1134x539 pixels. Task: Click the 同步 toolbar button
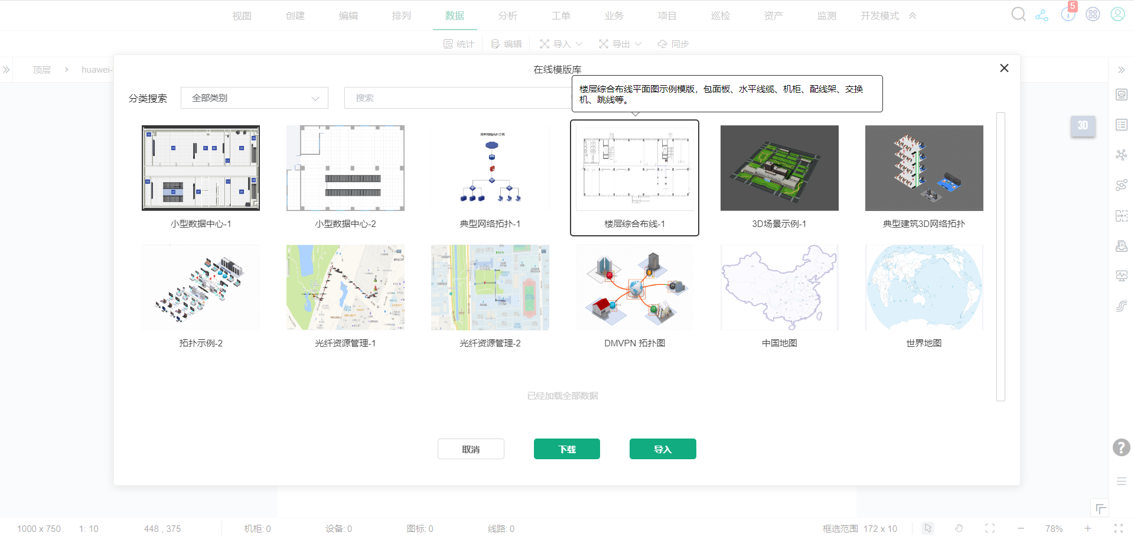pos(673,44)
